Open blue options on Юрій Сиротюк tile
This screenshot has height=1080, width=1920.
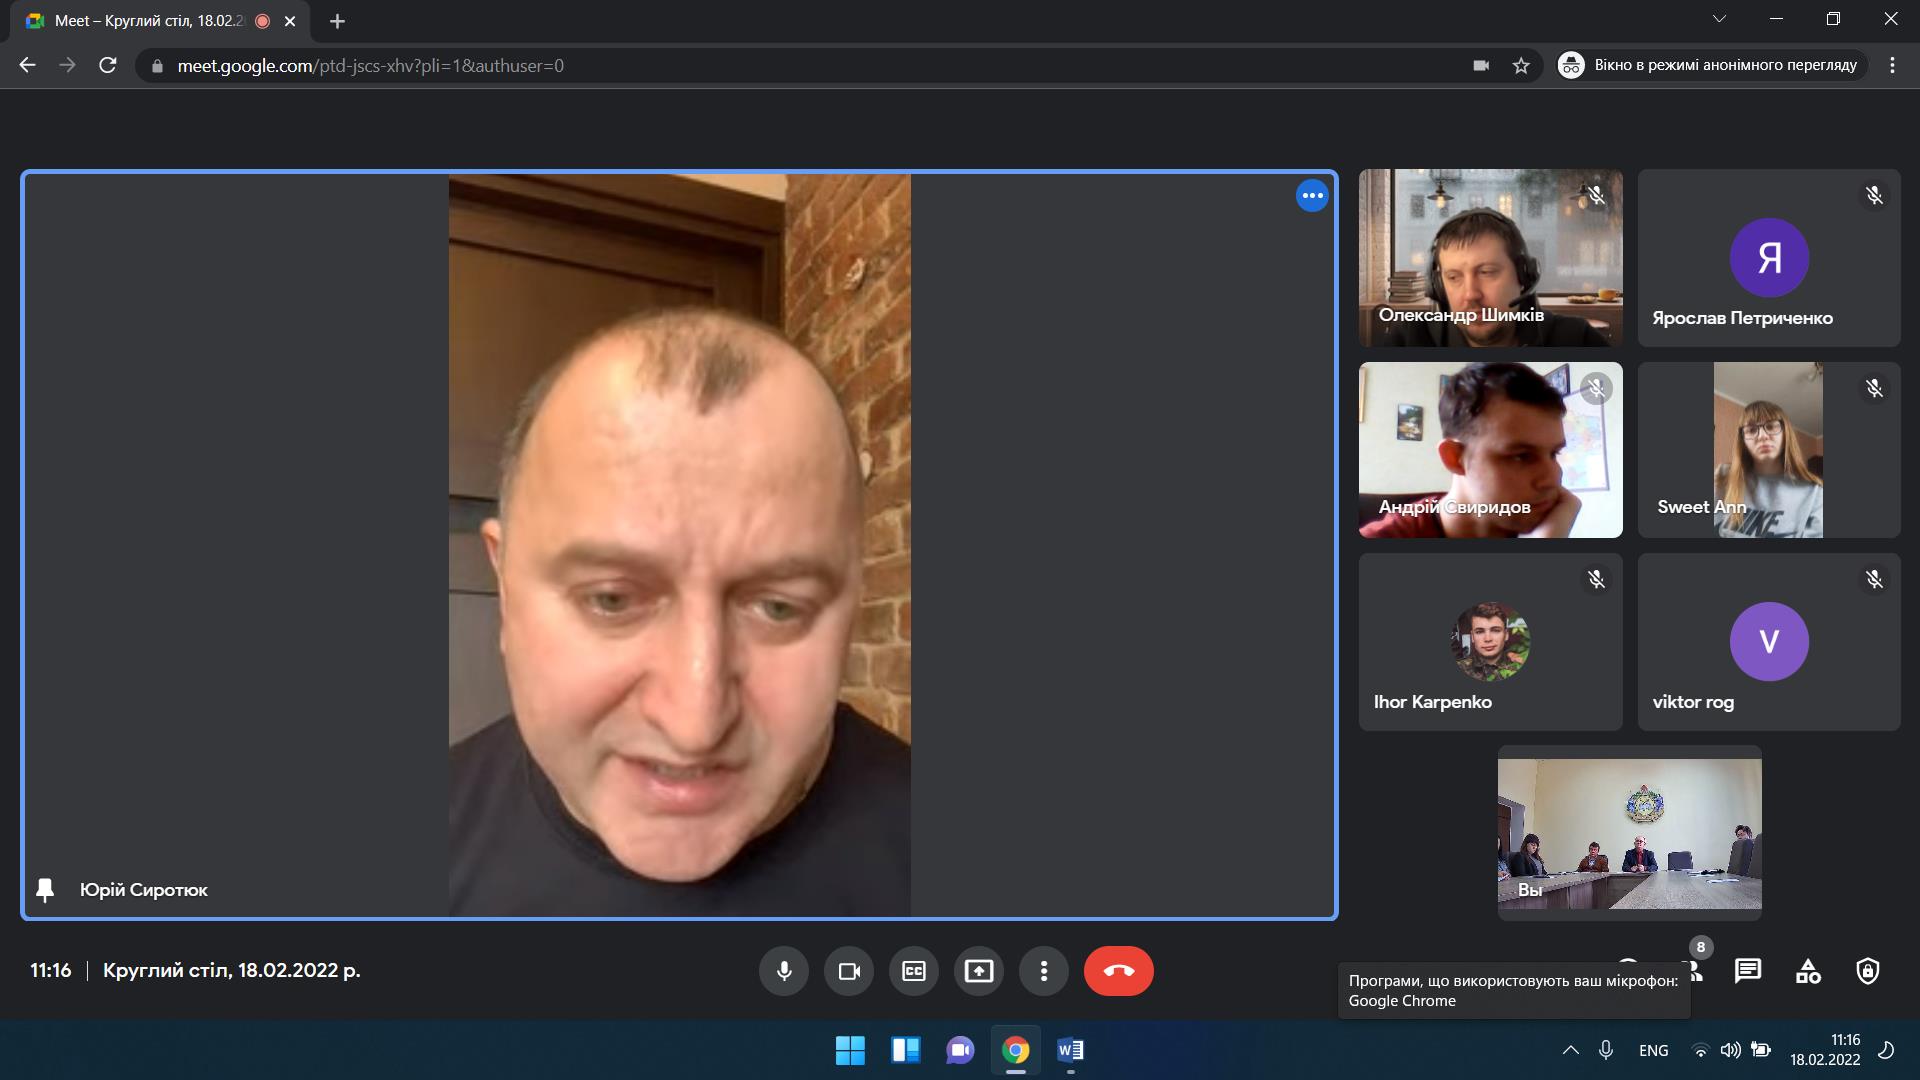point(1312,196)
